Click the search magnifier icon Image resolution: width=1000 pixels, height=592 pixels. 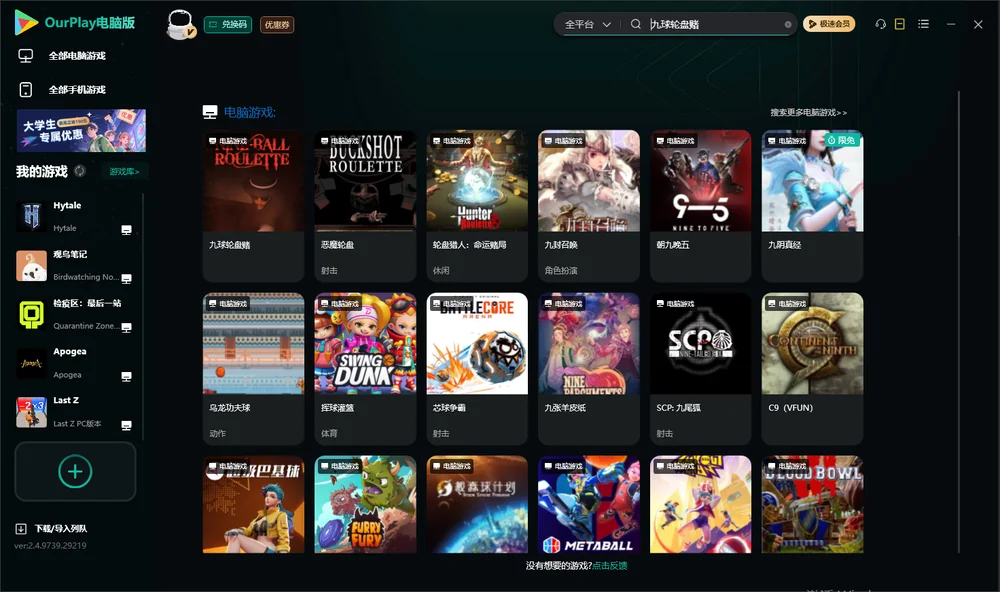pos(636,24)
